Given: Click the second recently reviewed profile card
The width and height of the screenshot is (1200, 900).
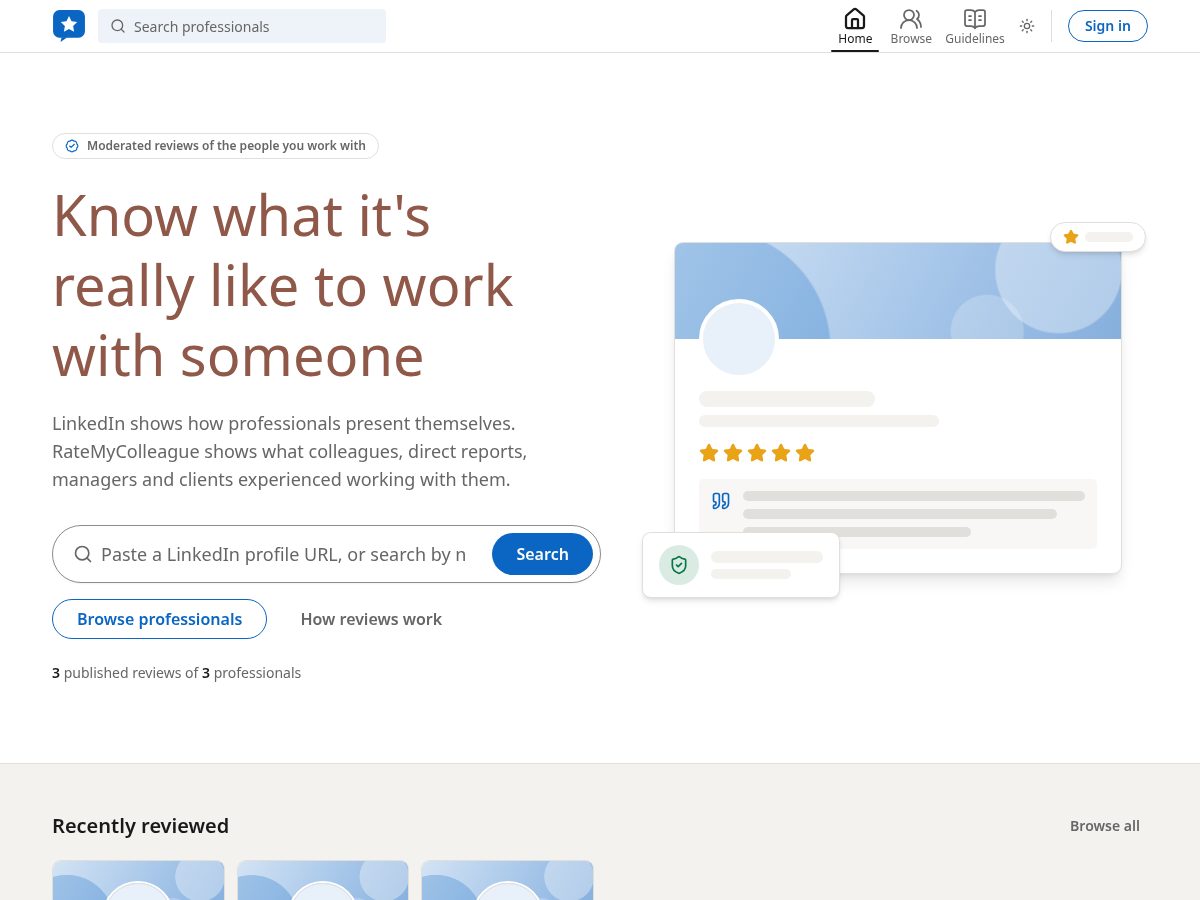Looking at the screenshot, I should point(323,880).
